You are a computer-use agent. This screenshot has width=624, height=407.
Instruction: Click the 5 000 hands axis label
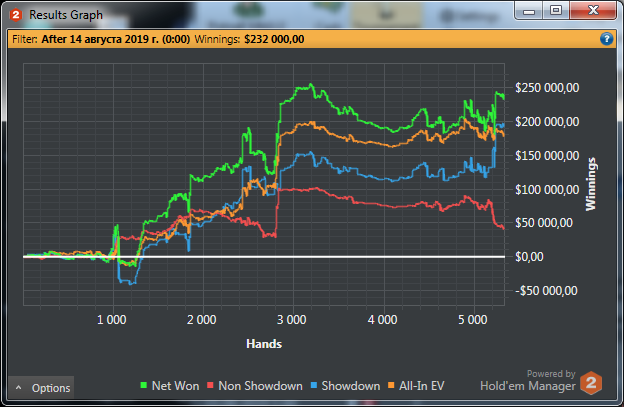click(473, 319)
